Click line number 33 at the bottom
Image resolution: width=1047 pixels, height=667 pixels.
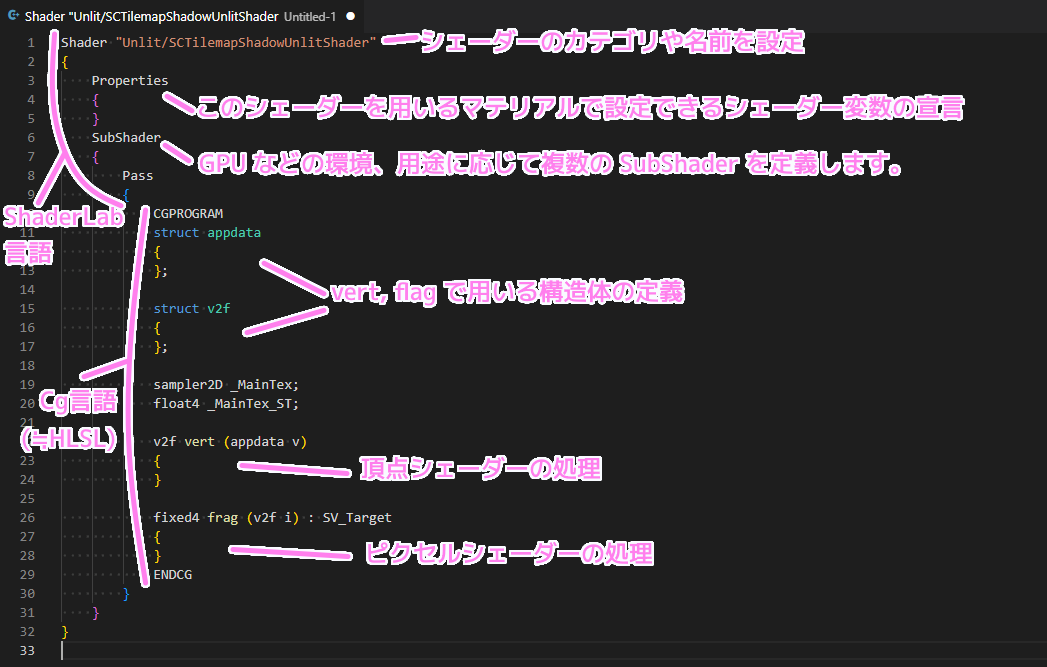(x=28, y=650)
